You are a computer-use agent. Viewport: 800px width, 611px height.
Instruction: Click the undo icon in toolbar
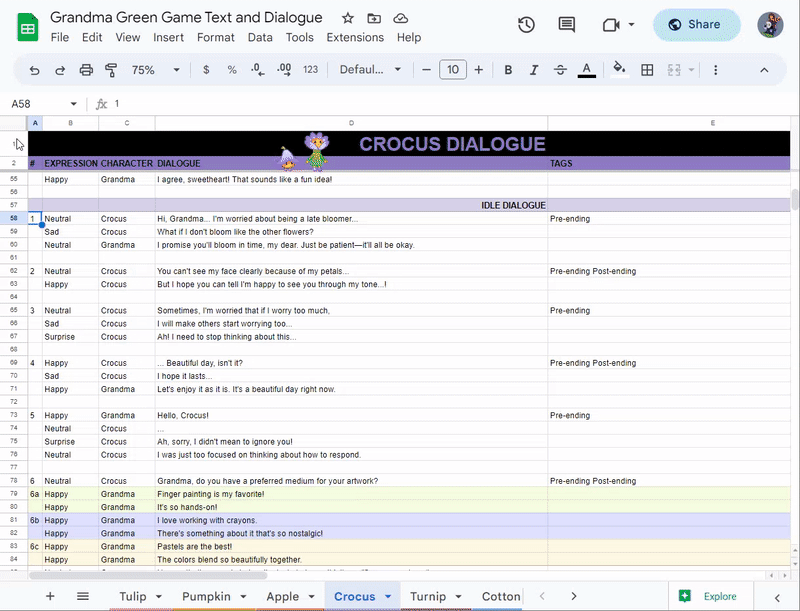click(35, 70)
